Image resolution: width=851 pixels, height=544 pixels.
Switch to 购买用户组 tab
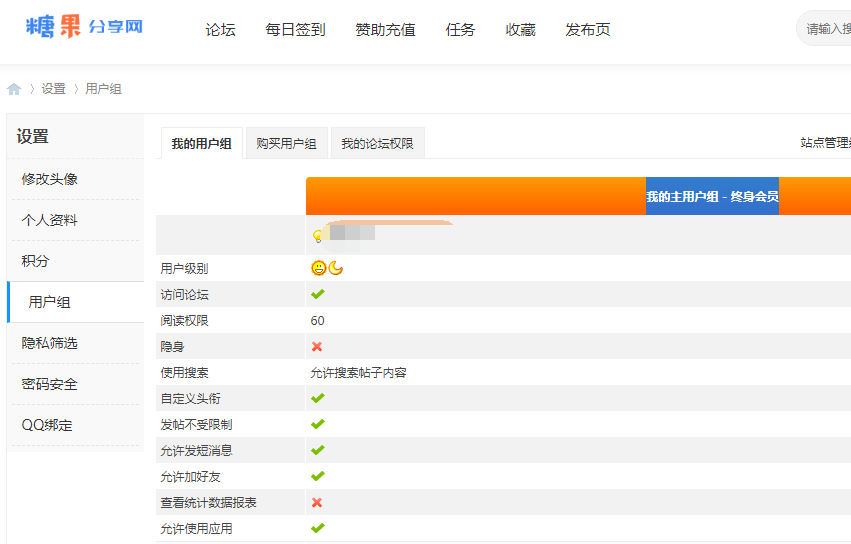[287, 143]
